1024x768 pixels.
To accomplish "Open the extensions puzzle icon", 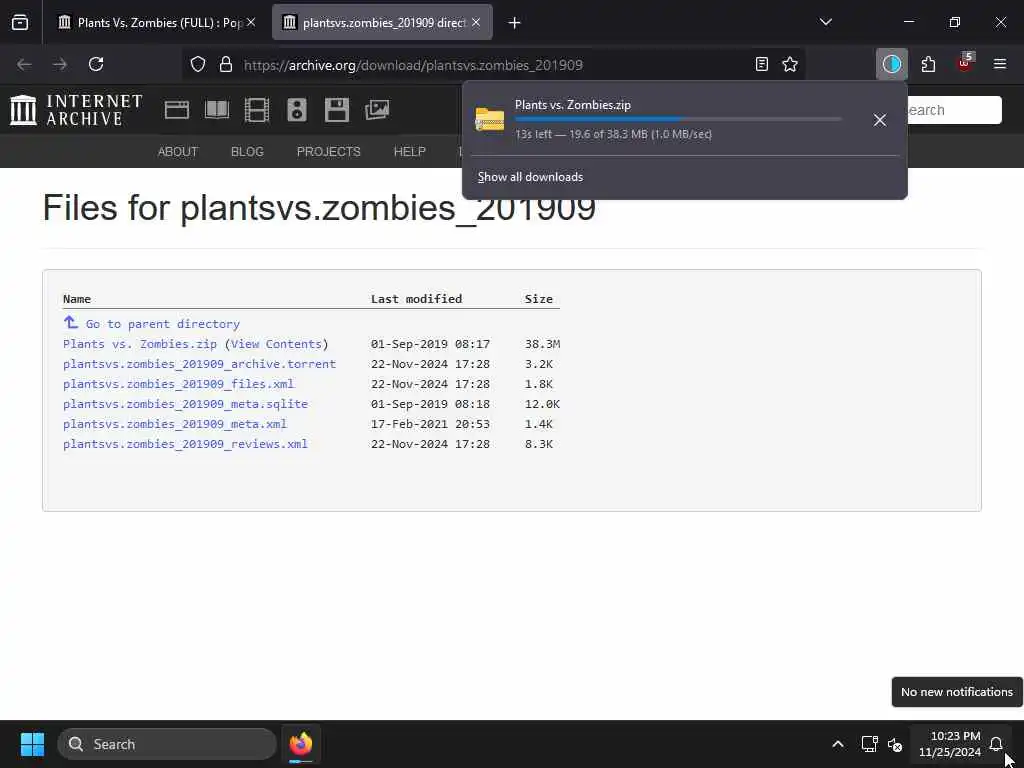I will click(x=928, y=64).
